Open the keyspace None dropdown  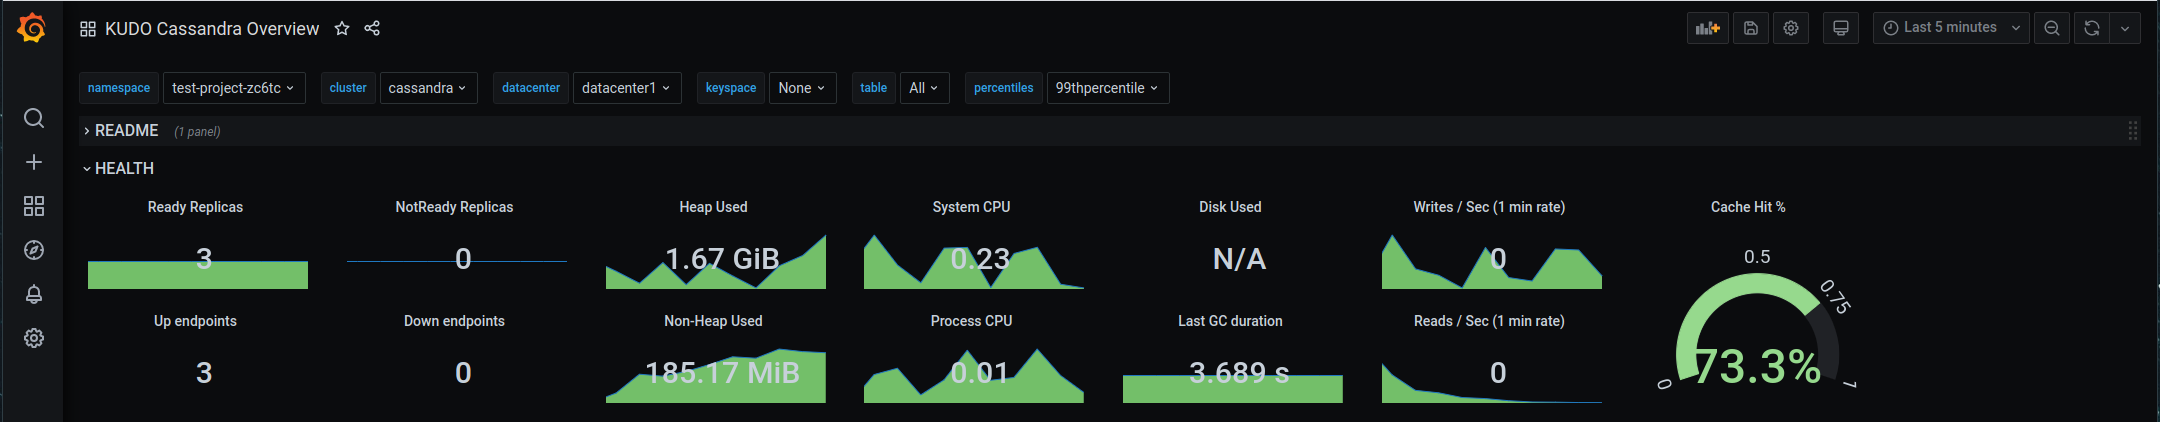[x=802, y=88]
